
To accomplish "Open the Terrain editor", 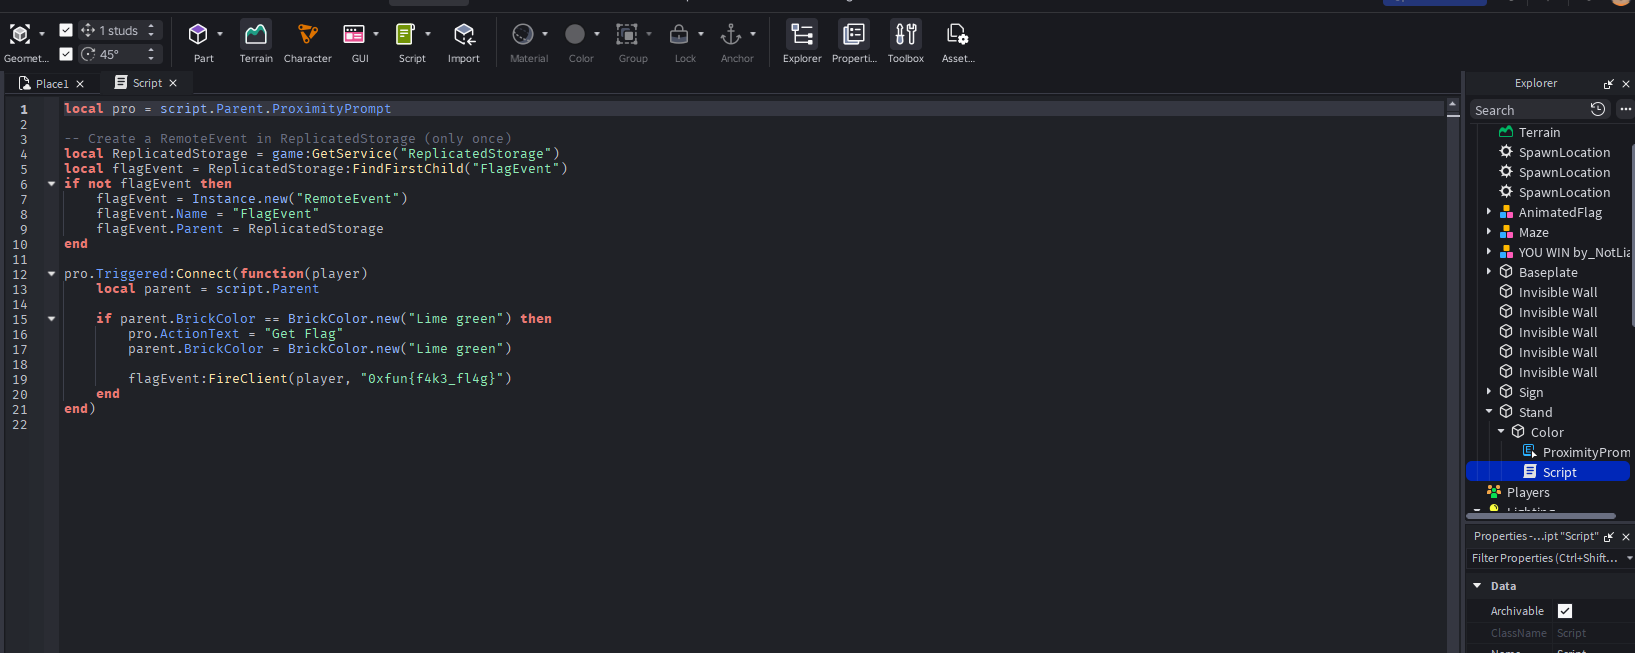I will click(x=256, y=35).
